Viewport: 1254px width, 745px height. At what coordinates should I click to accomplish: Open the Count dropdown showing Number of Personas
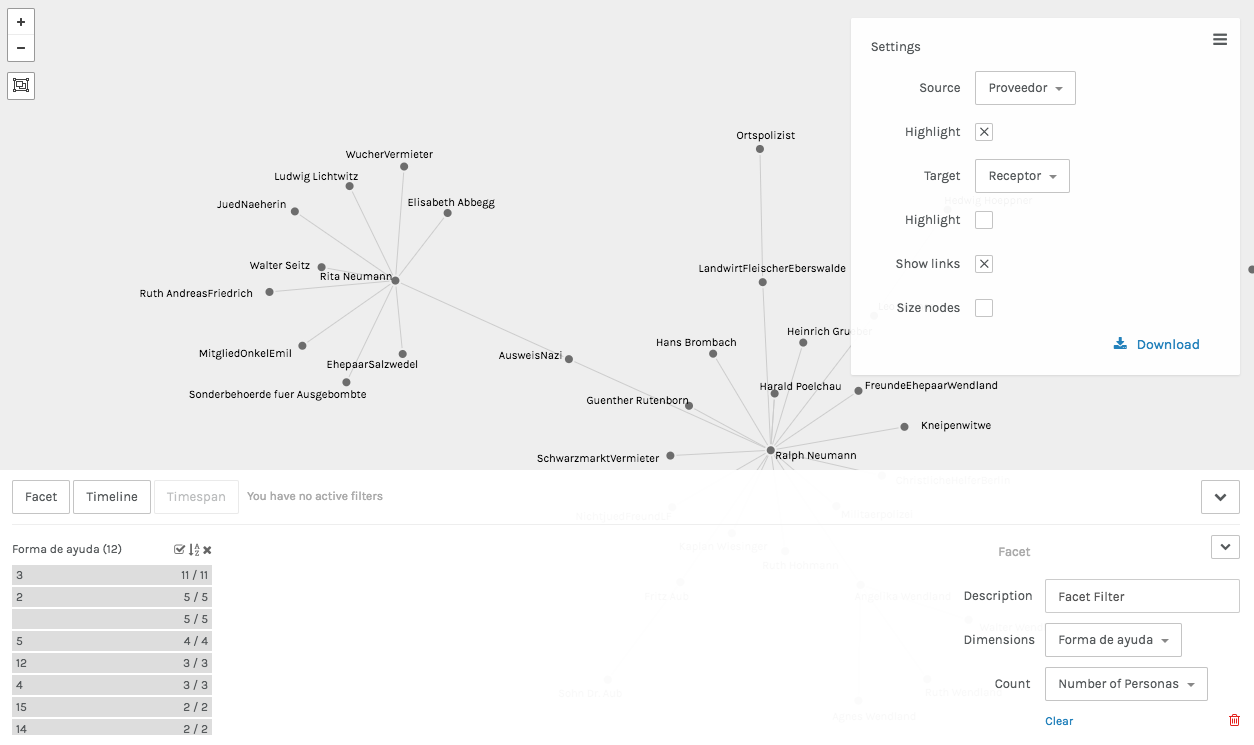point(1126,684)
